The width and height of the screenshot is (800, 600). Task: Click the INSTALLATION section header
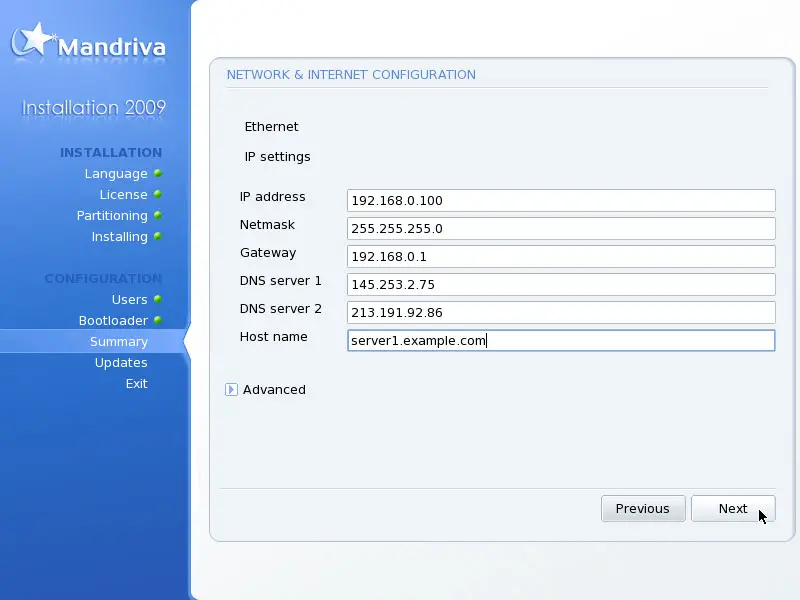click(x=111, y=153)
